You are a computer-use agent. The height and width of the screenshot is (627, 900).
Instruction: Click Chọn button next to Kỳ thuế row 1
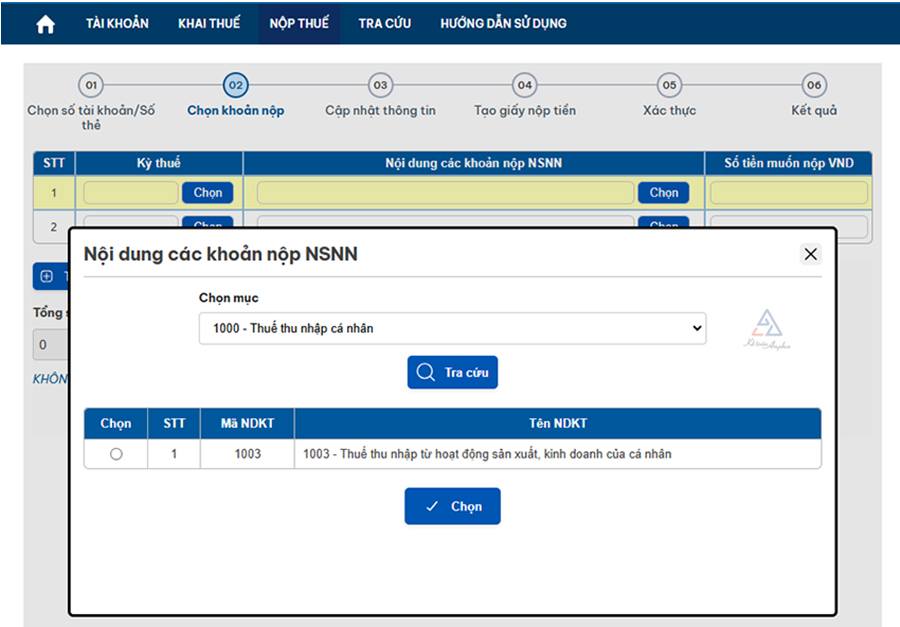tap(208, 193)
